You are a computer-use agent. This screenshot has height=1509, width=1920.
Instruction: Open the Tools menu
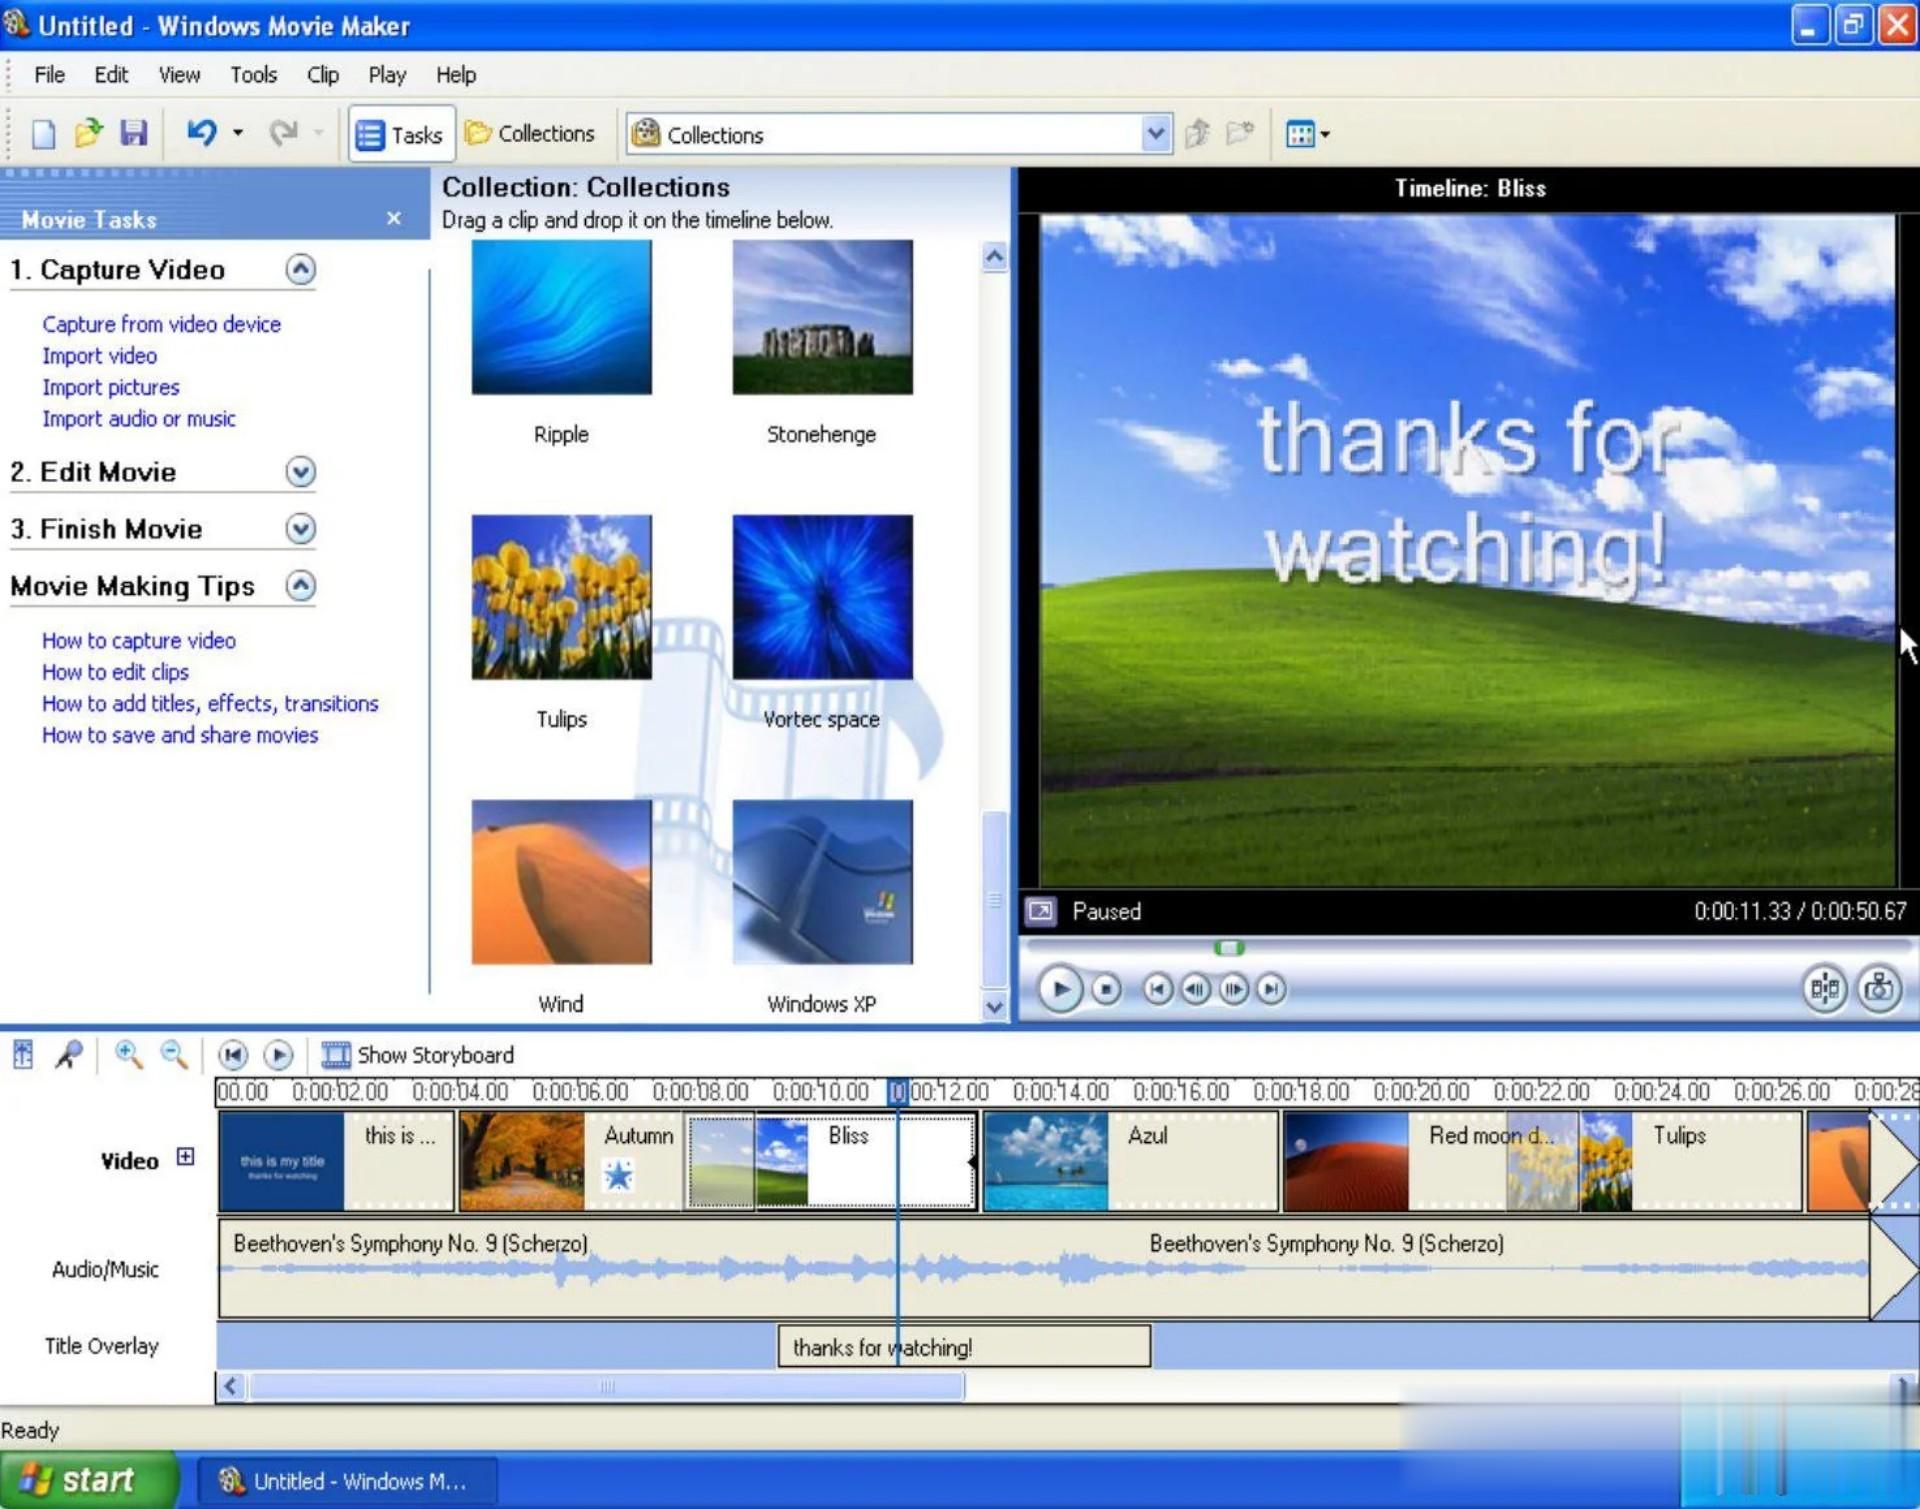tap(253, 75)
